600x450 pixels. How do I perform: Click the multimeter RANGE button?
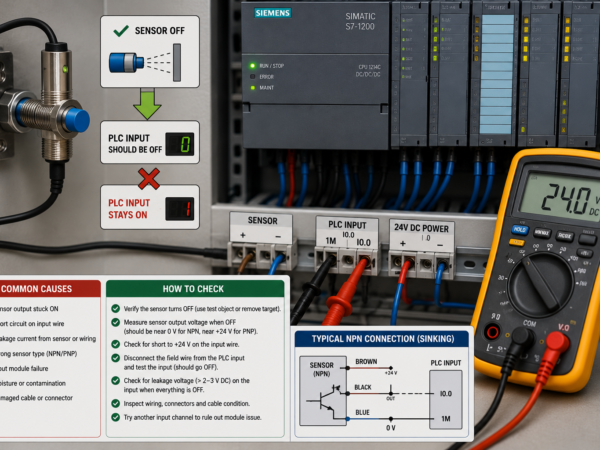565,236
